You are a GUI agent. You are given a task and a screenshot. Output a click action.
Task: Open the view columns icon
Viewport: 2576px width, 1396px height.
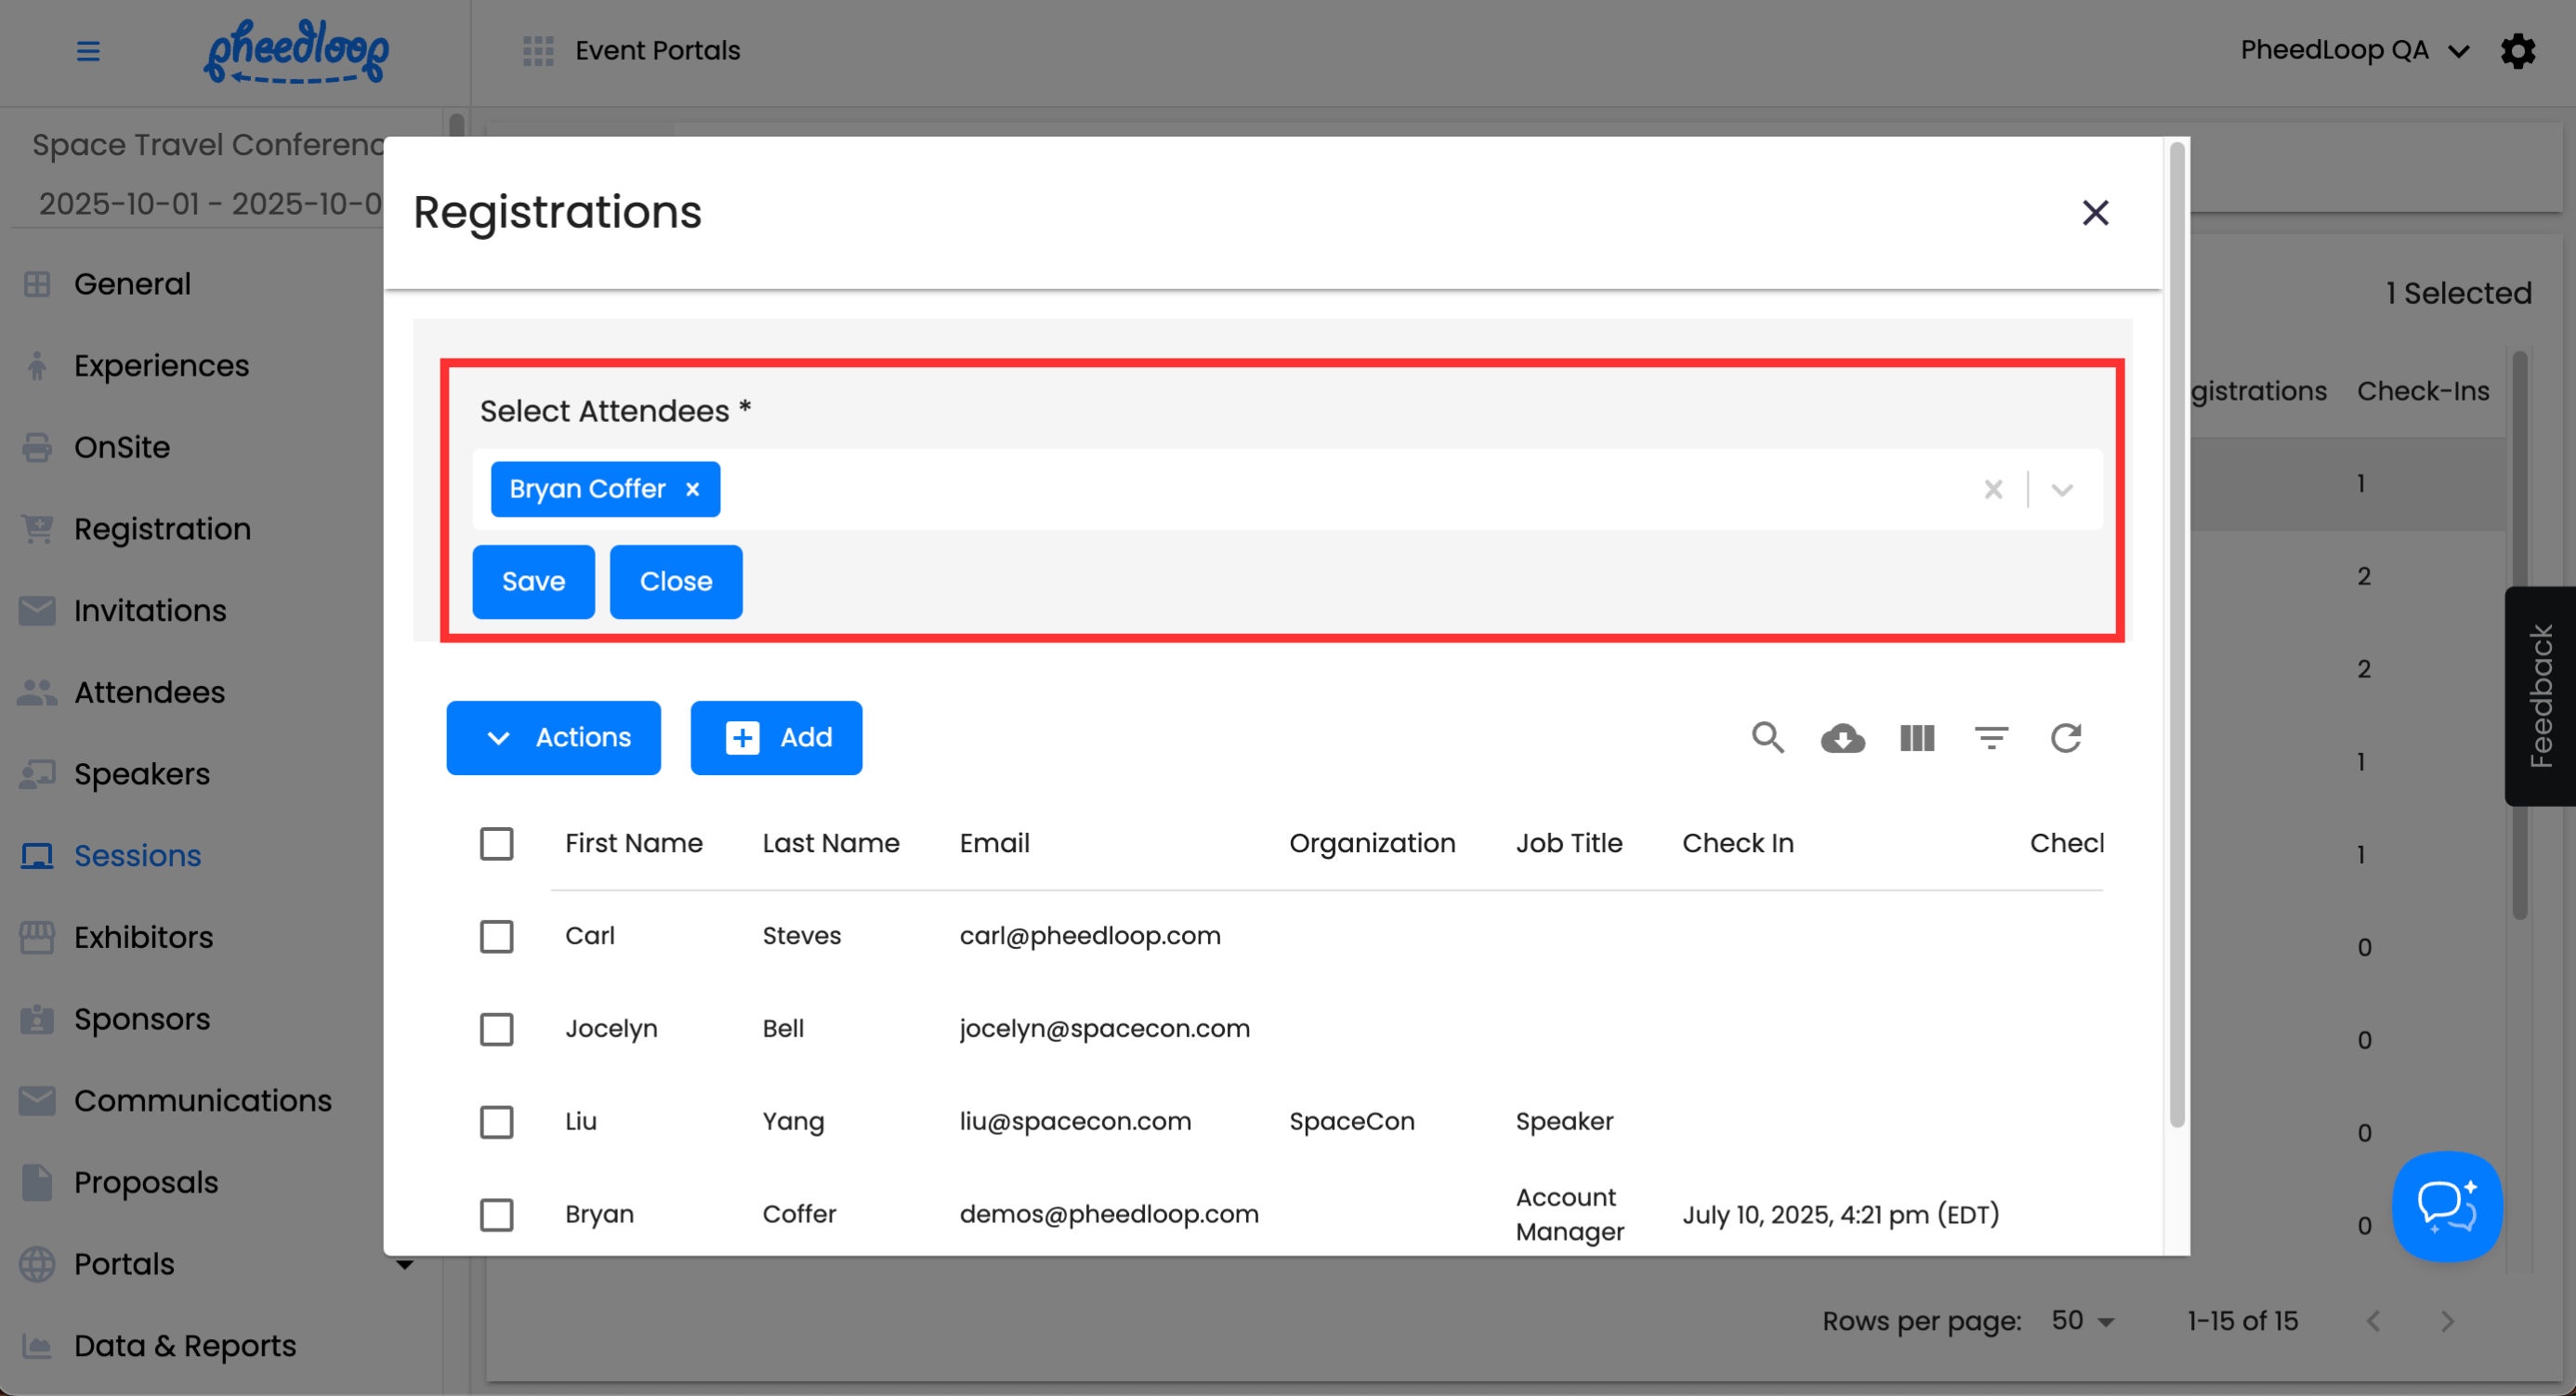[1916, 738]
